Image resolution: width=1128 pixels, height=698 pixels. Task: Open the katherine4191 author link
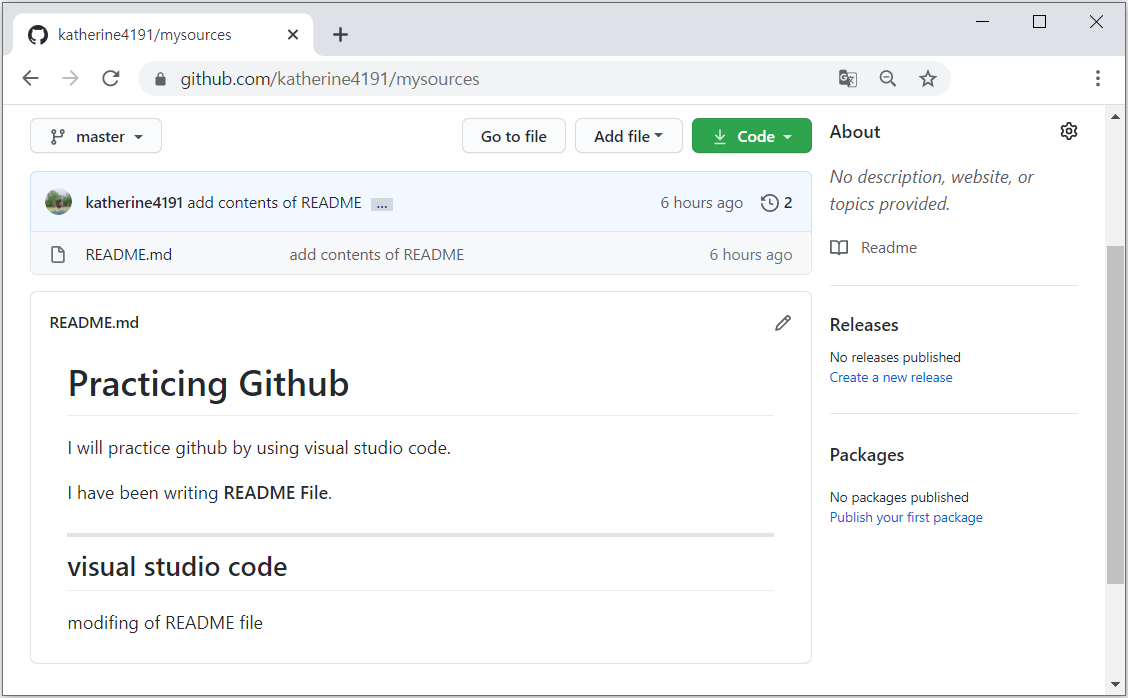(x=134, y=203)
